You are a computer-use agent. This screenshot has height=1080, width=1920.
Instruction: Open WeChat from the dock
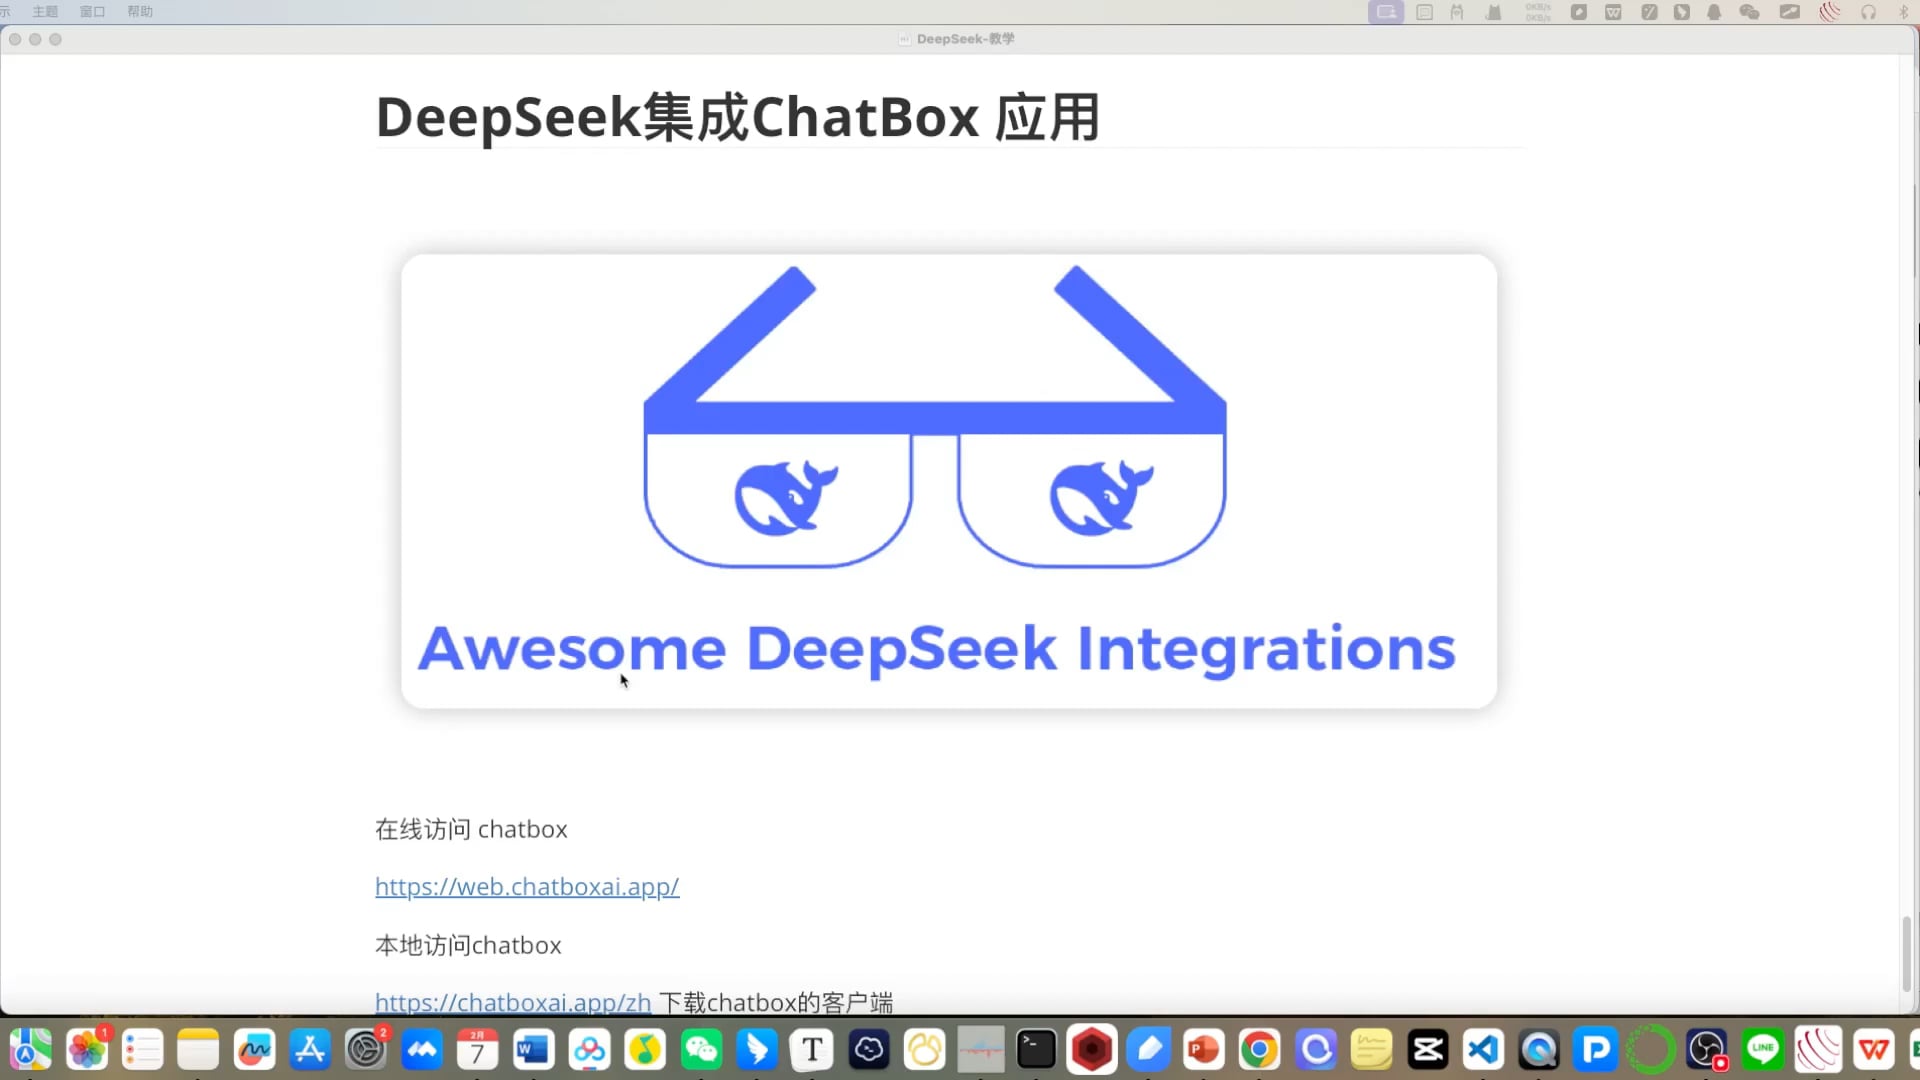pos(700,1049)
